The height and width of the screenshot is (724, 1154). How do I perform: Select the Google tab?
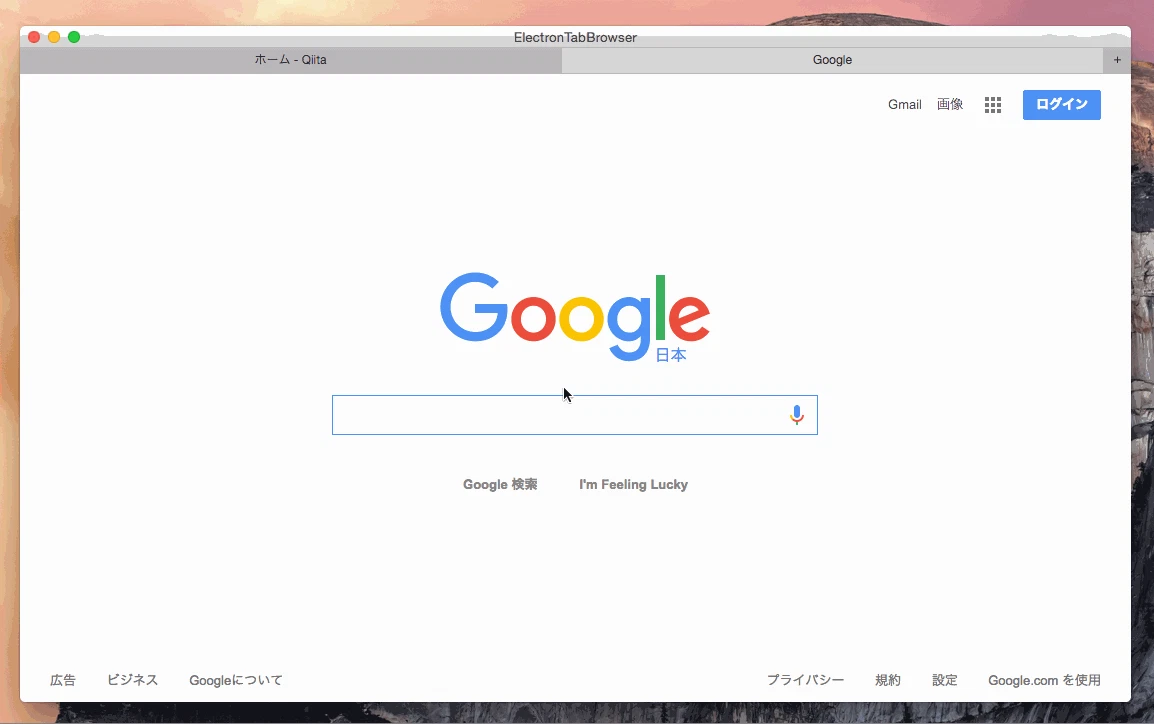(832, 60)
